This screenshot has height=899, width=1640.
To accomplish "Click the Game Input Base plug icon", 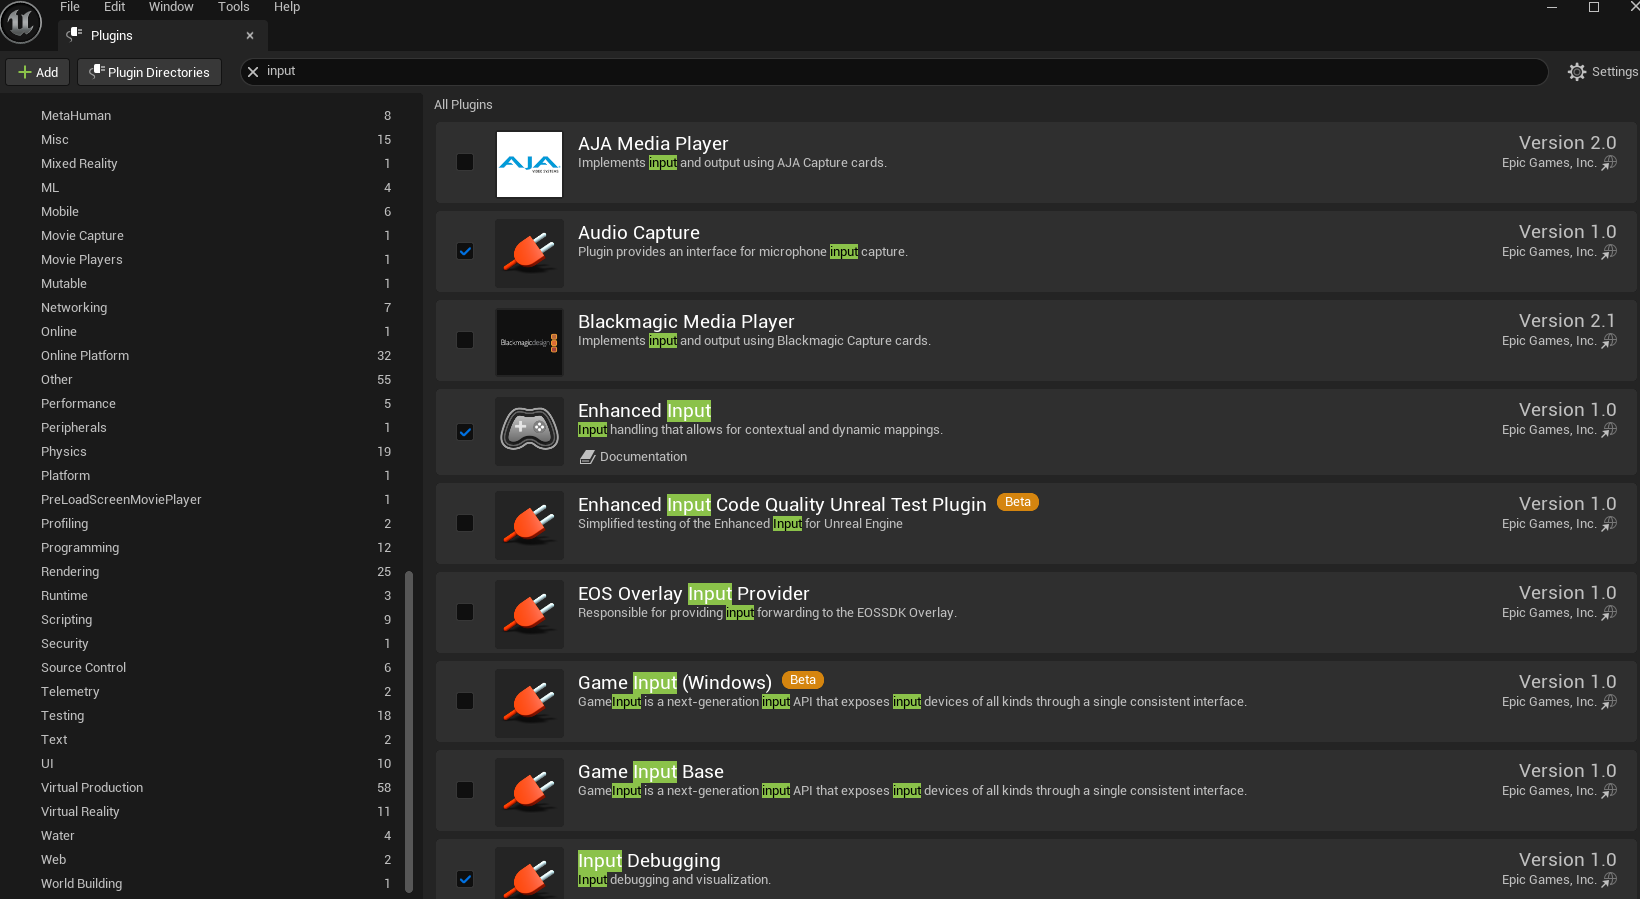I will [x=529, y=792].
